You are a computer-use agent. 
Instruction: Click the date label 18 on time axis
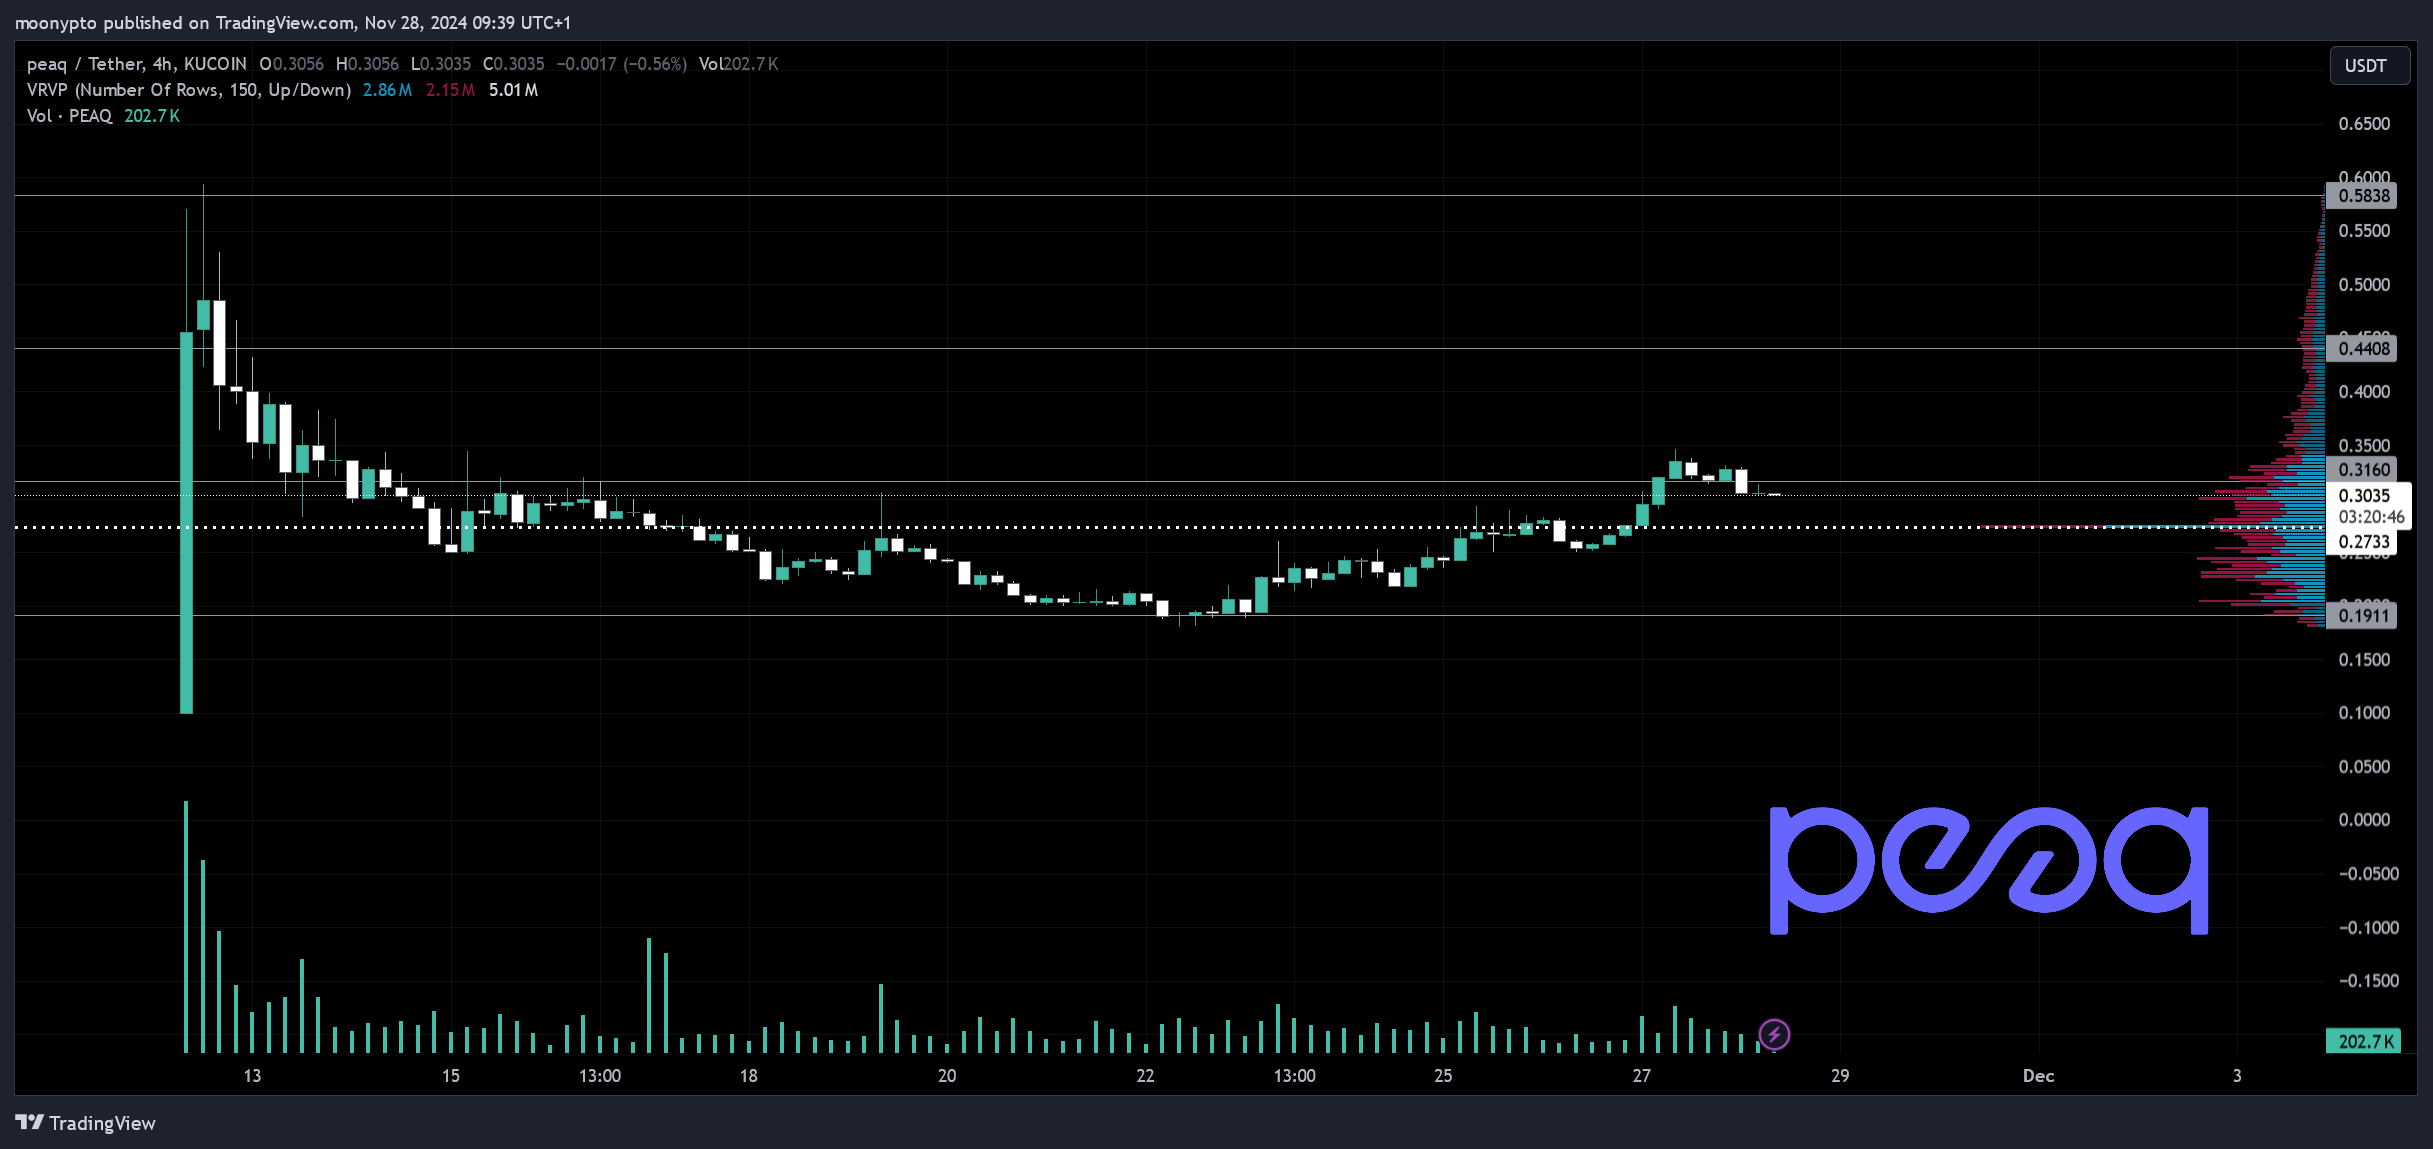click(749, 1076)
